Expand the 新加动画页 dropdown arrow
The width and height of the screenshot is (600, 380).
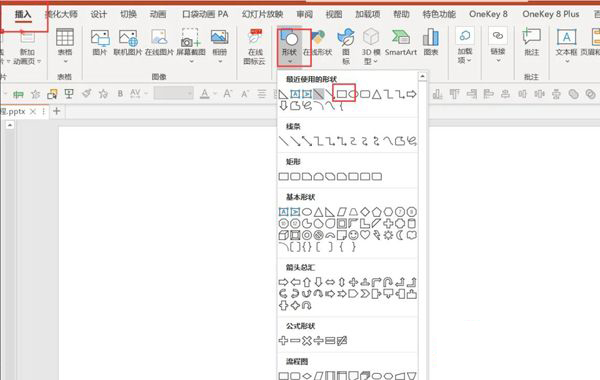39,62
